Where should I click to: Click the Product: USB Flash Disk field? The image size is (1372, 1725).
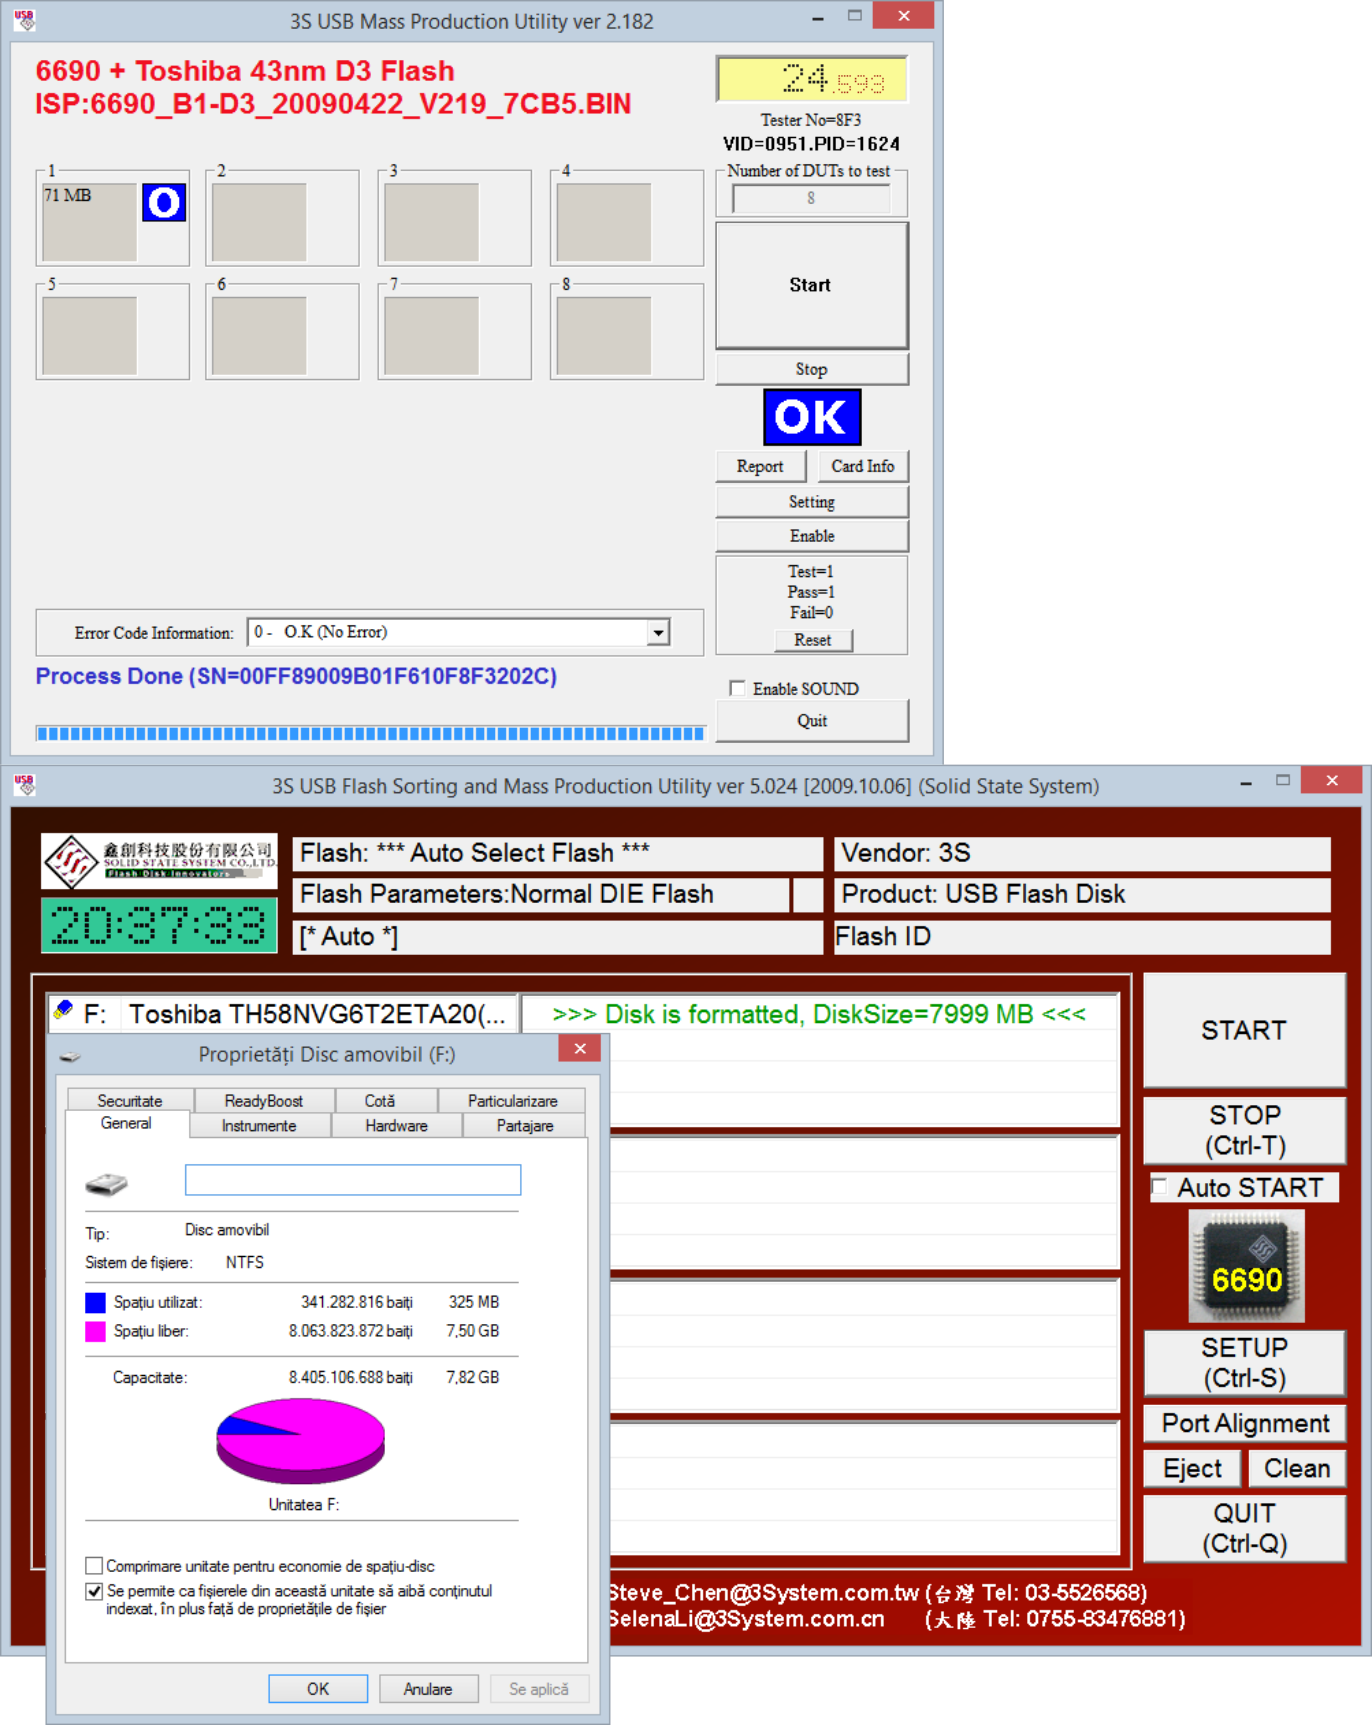click(1082, 894)
